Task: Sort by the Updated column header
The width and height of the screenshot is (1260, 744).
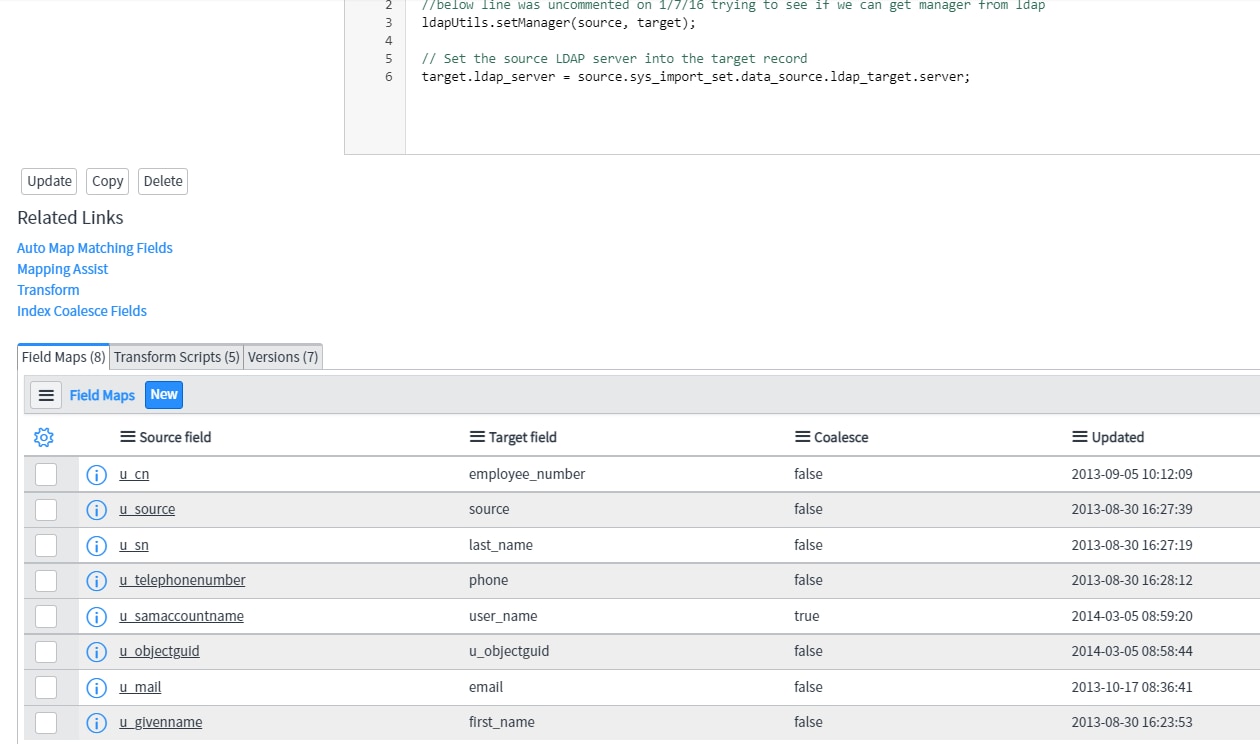Action: click(1118, 437)
